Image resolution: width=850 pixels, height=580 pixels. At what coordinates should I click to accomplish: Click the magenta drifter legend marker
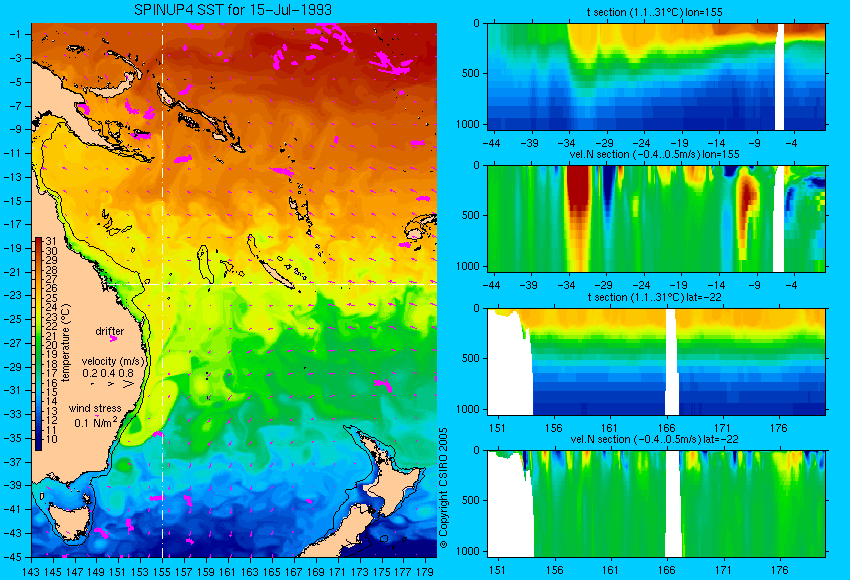[113, 339]
